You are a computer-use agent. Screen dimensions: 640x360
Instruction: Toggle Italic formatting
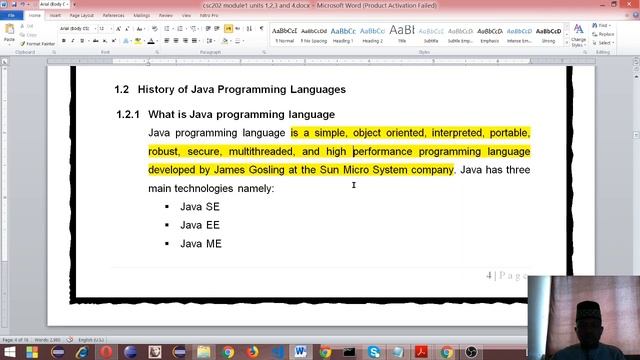click(x=73, y=41)
